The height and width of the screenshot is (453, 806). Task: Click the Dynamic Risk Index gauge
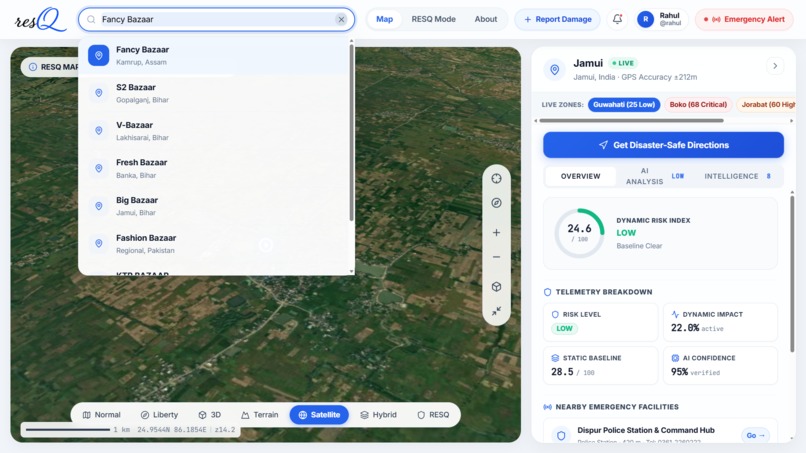(x=579, y=233)
